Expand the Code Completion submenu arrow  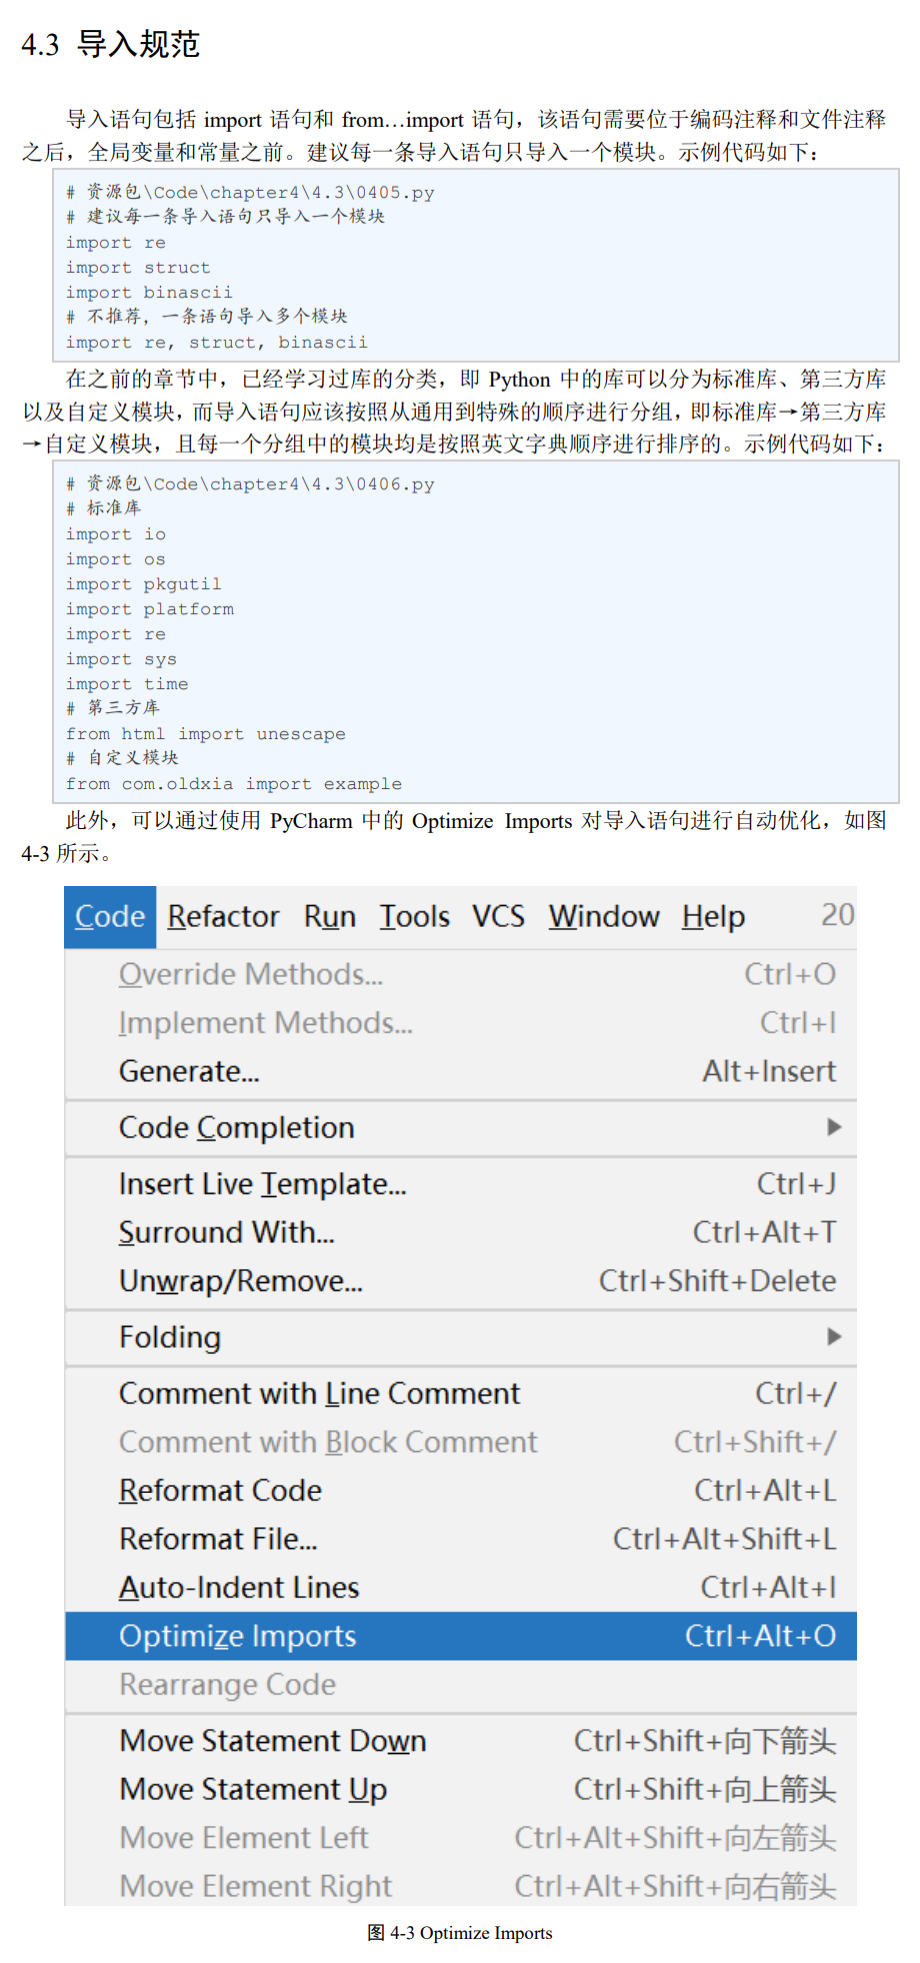[834, 1127]
